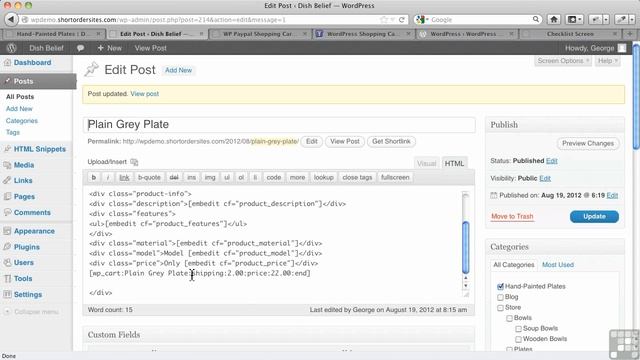Open the comments bubble in admin bar
640x360 pixels.
click(x=80, y=48)
